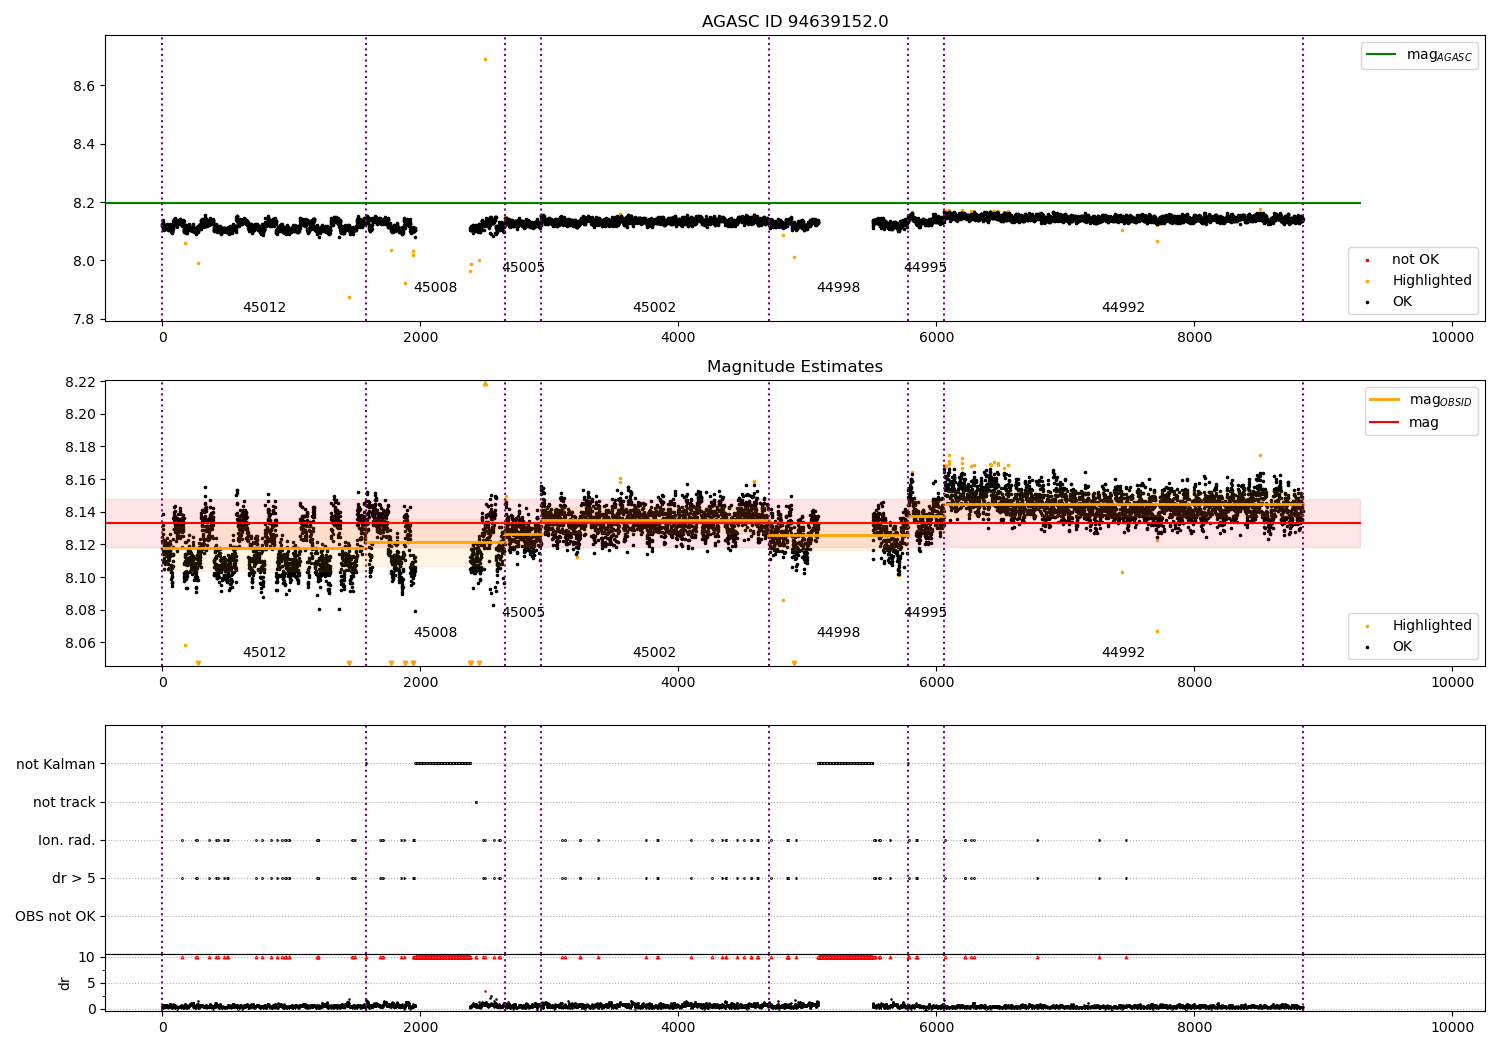This screenshot has width=1500, height=1050.
Task: Click Highlighted in the top panel legend
Action: 1419,280
